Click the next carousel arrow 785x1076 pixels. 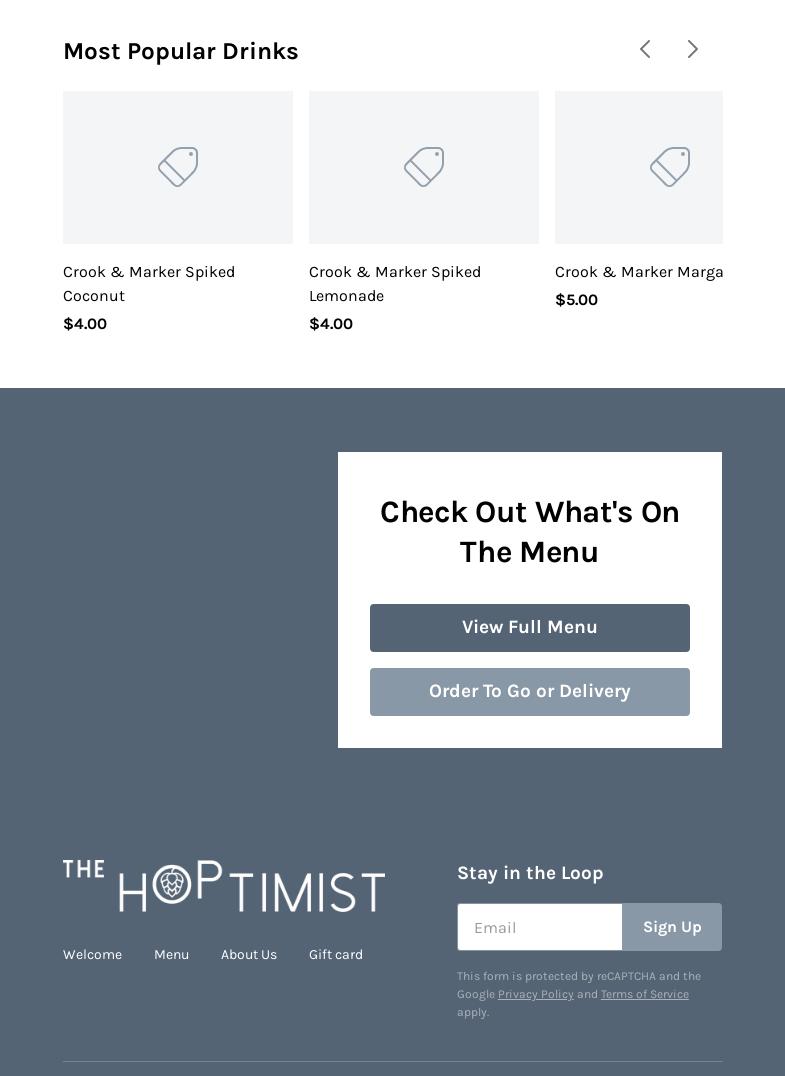point(693,49)
